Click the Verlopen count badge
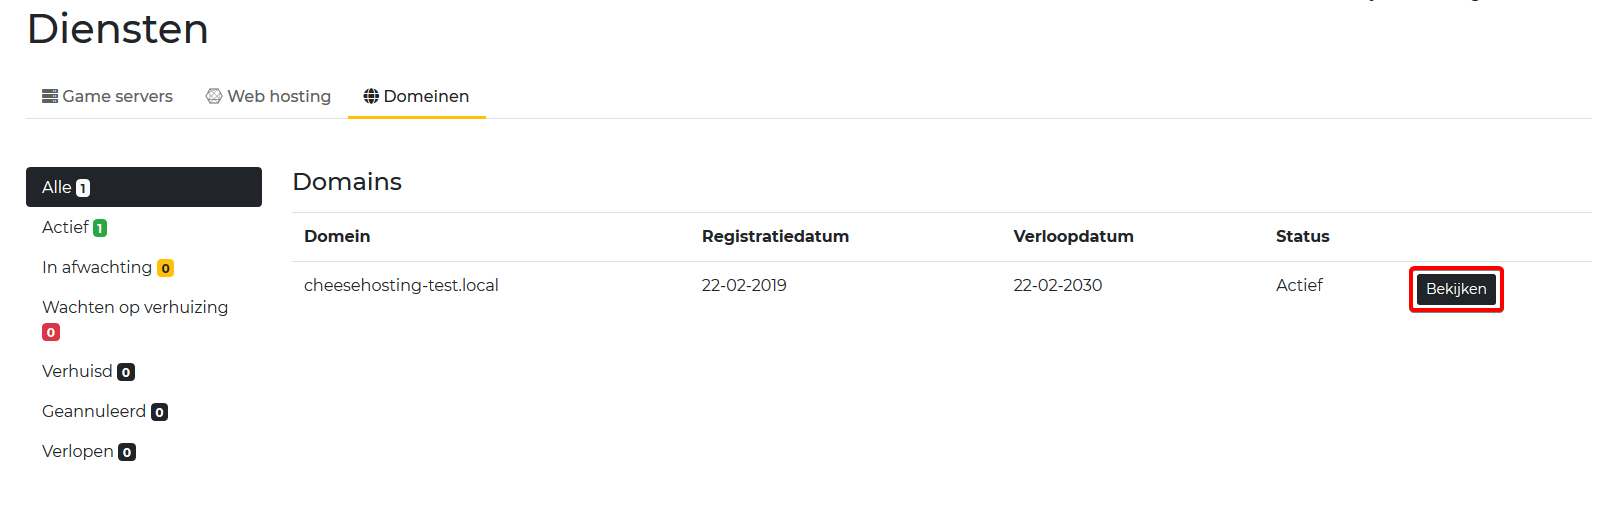Image resolution: width=1615 pixels, height=529 pixels. click(x=127, y=452)
